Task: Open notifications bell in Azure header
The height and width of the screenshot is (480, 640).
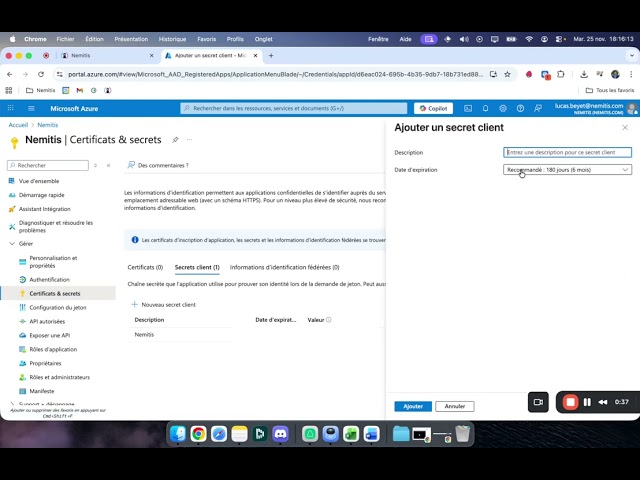Action: 485,108
